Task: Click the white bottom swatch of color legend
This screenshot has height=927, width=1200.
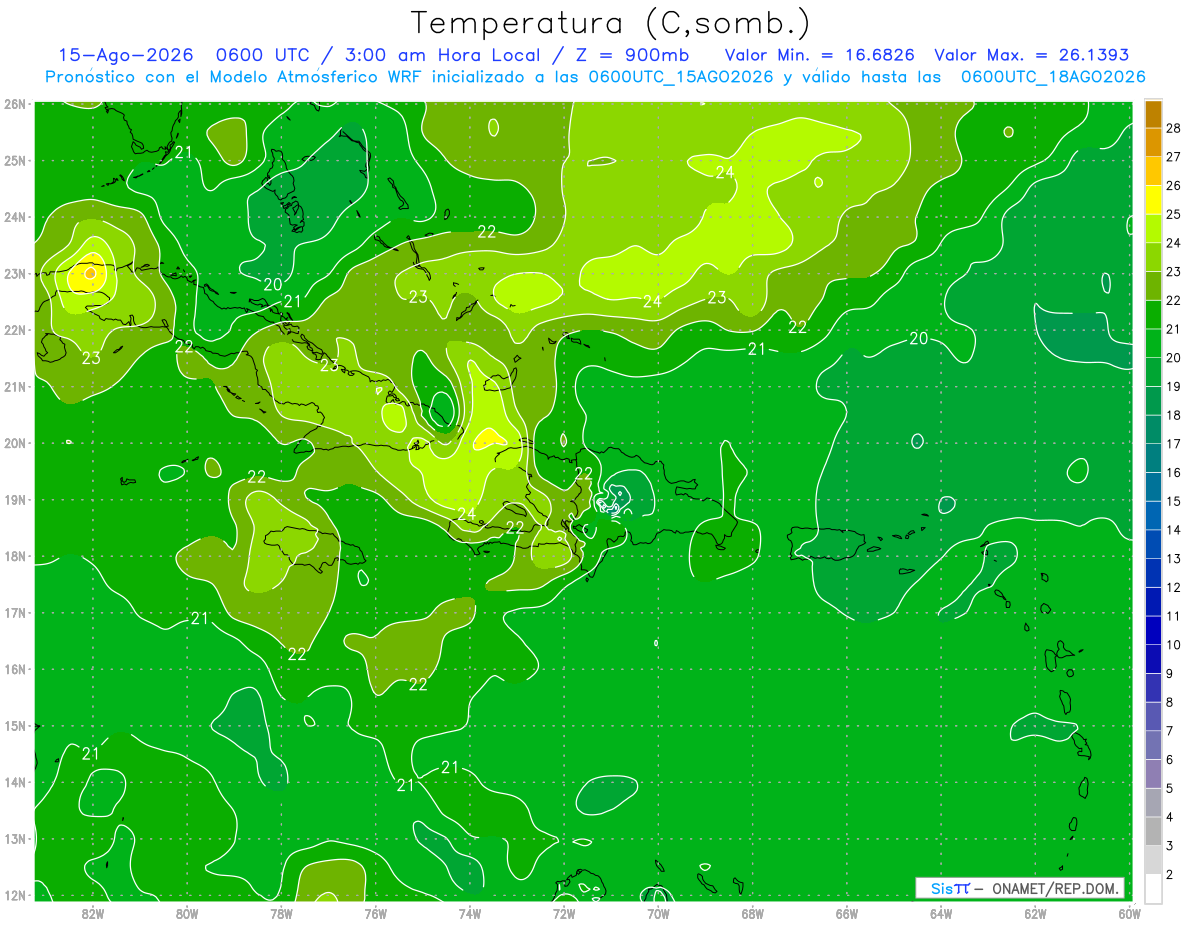Action: coord(1153,888)
